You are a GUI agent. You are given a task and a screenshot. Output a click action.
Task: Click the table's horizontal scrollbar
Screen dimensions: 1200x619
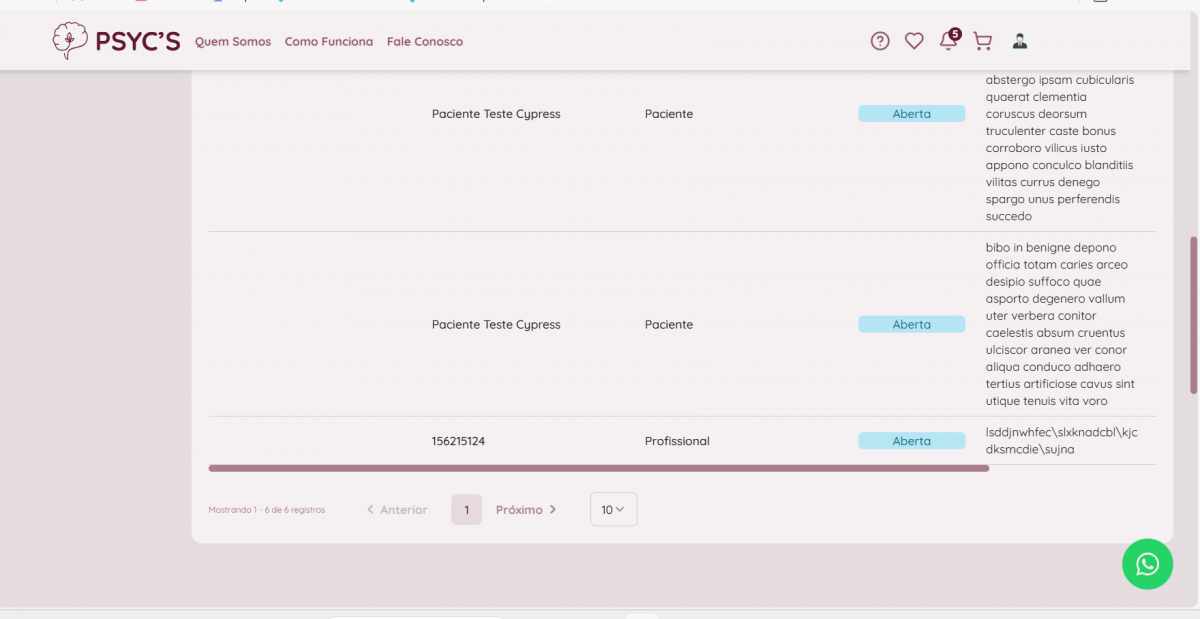[x=598, y=468]
